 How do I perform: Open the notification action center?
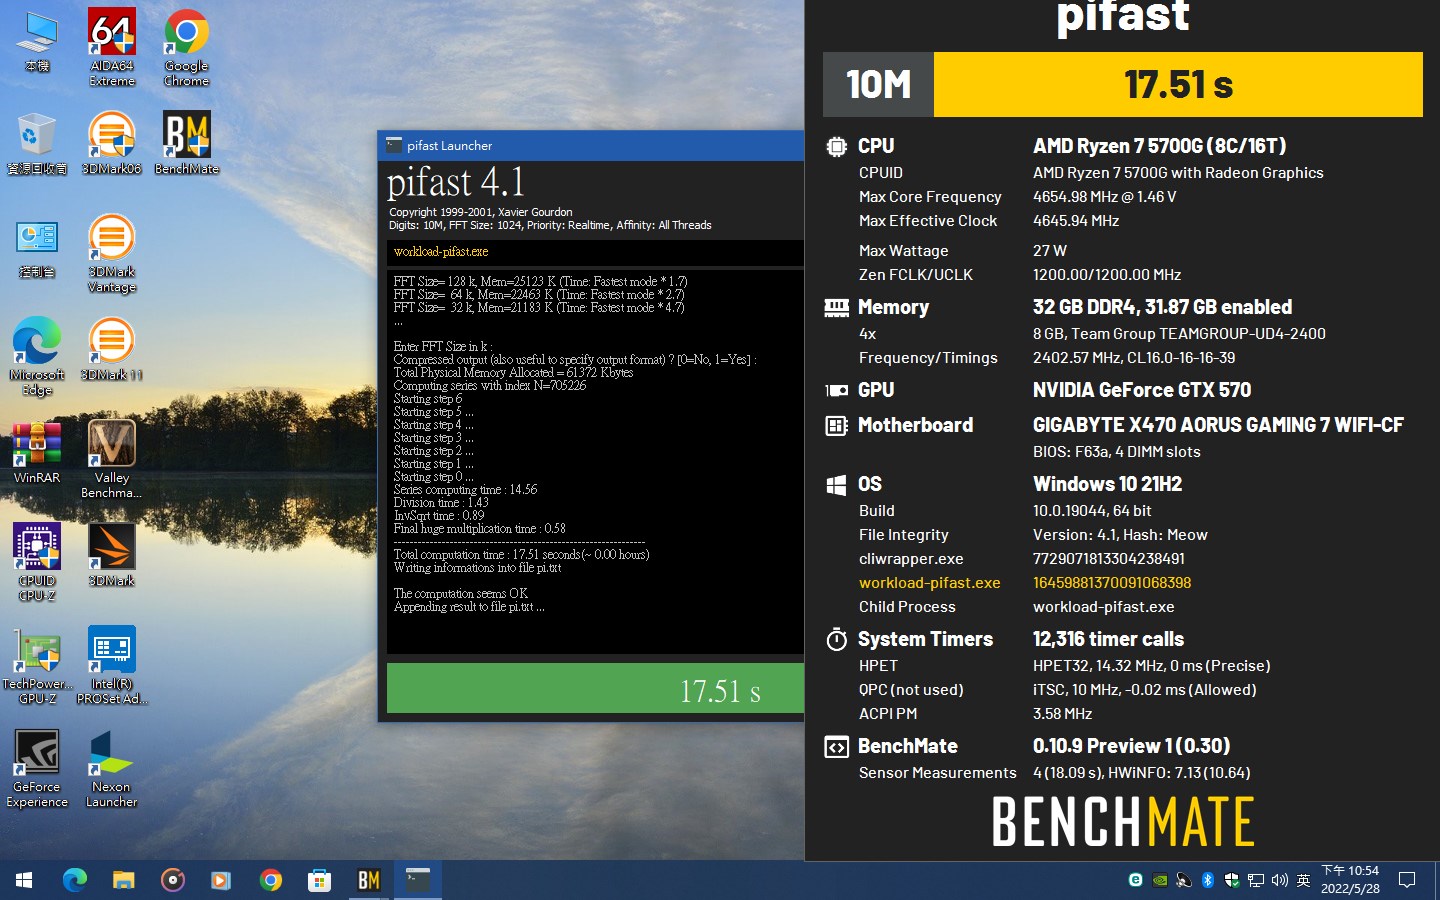pos(1407,880)
